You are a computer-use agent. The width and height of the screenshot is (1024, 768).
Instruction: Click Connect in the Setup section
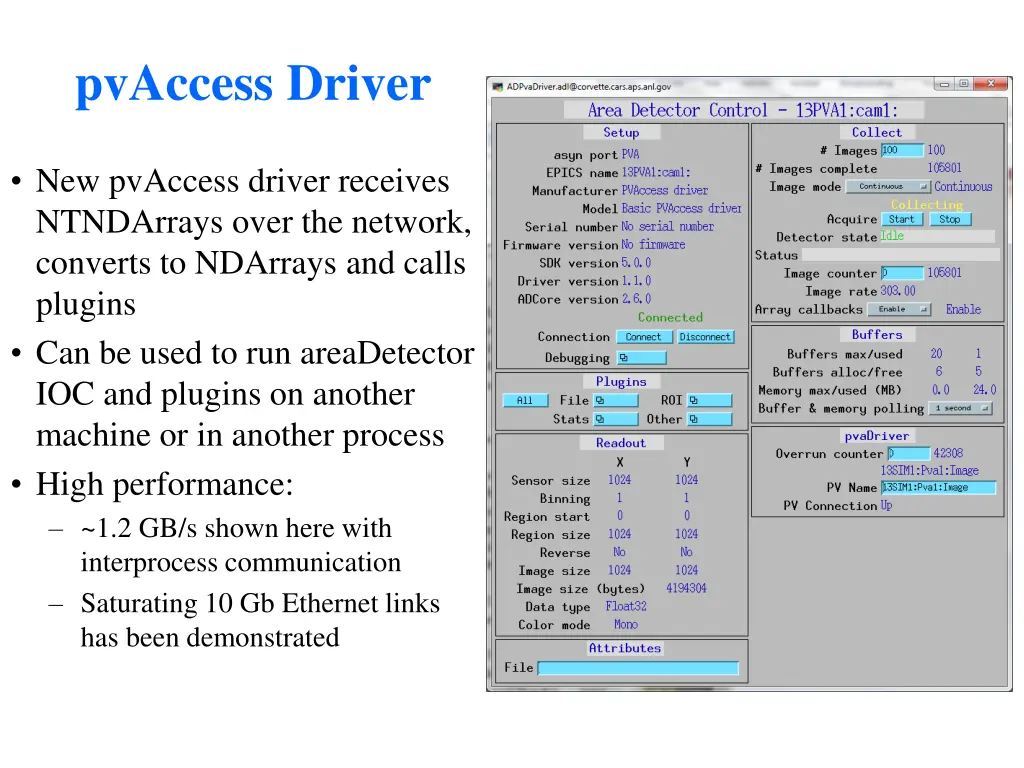644,337
